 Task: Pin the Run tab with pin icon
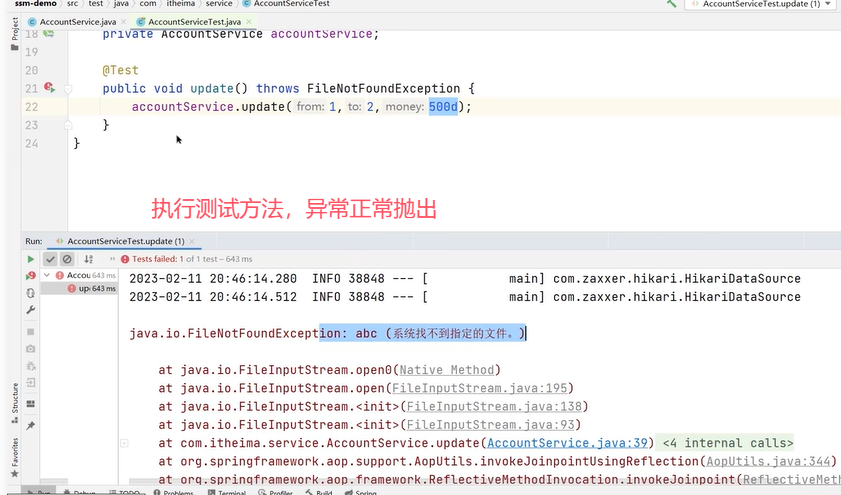tap(31, 425)
